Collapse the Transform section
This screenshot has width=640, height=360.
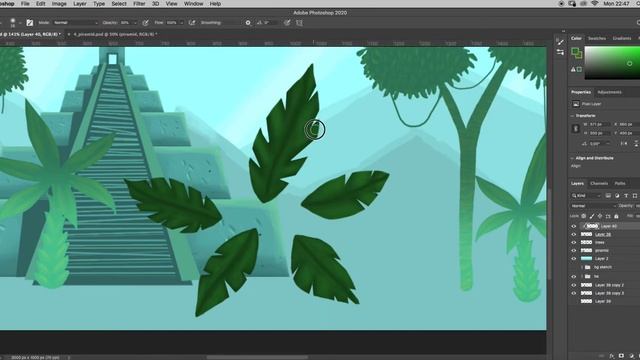572,116
